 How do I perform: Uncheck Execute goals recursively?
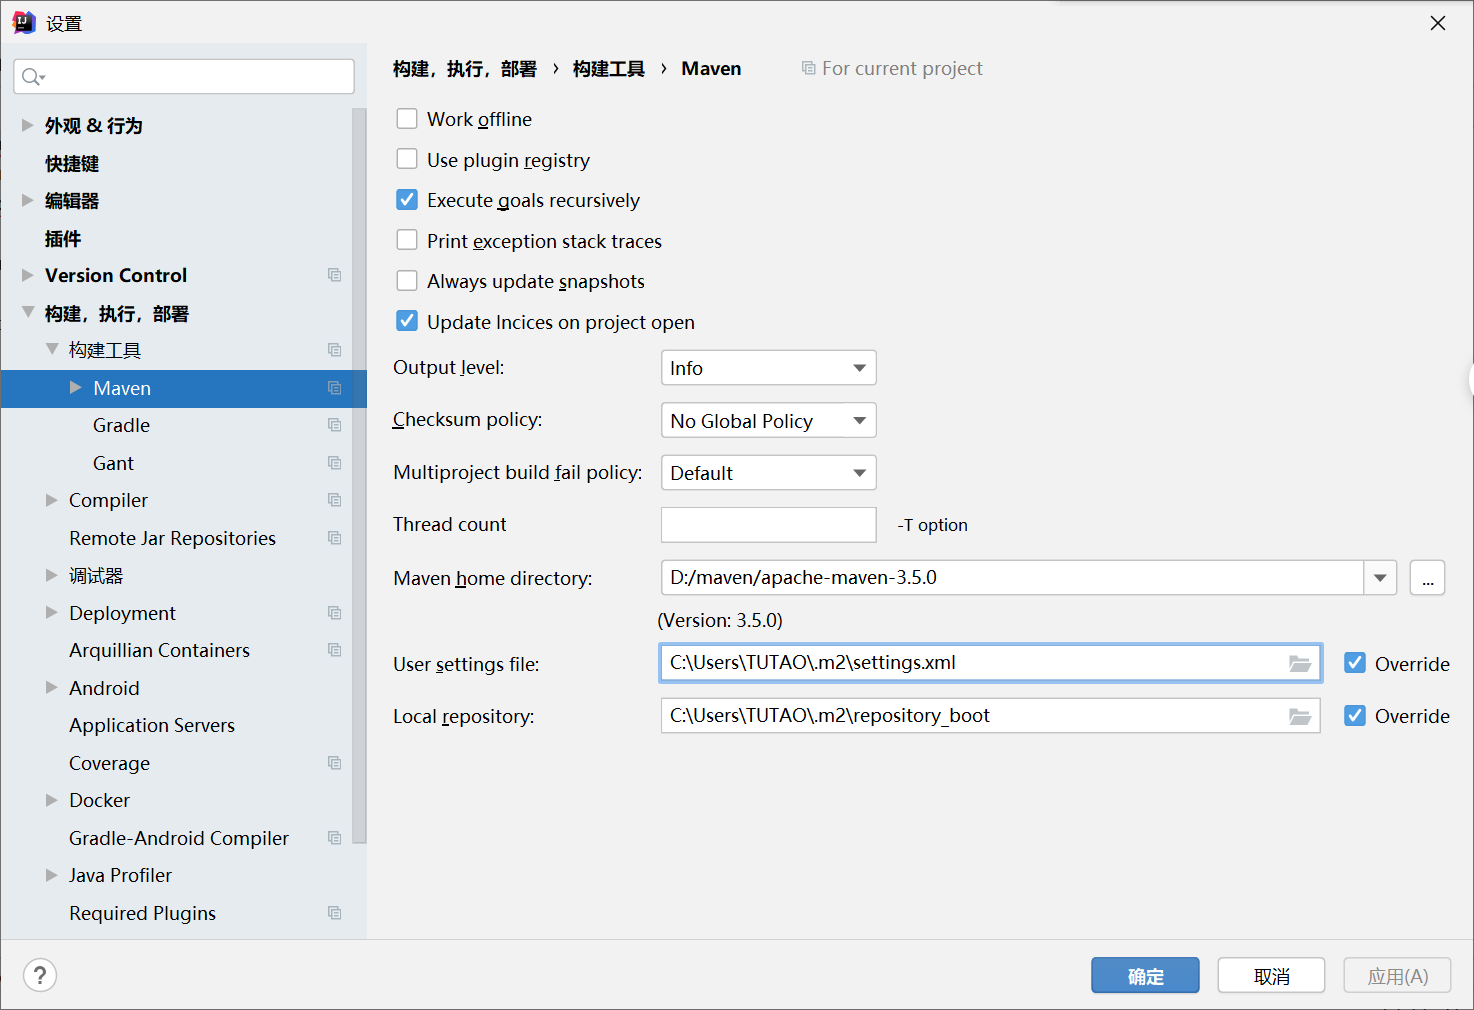click(x=407, y=200)
